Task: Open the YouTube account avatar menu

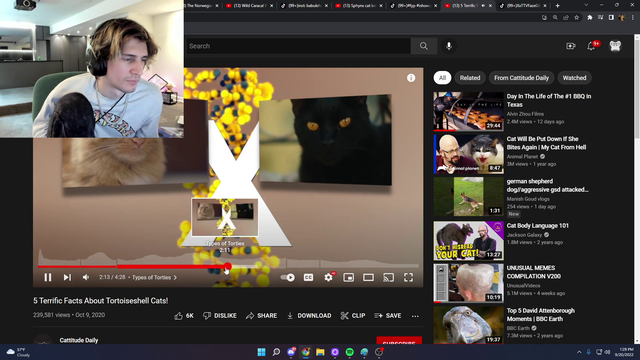Action: 615,46
